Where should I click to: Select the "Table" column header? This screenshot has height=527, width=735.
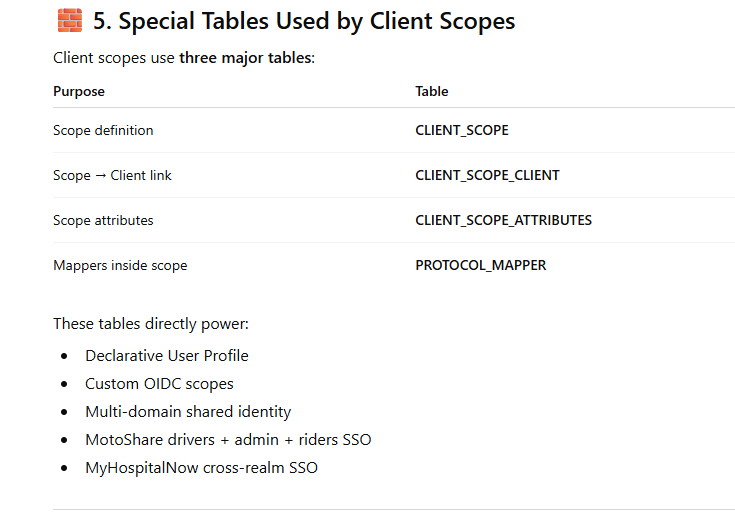tap(432, 91)
